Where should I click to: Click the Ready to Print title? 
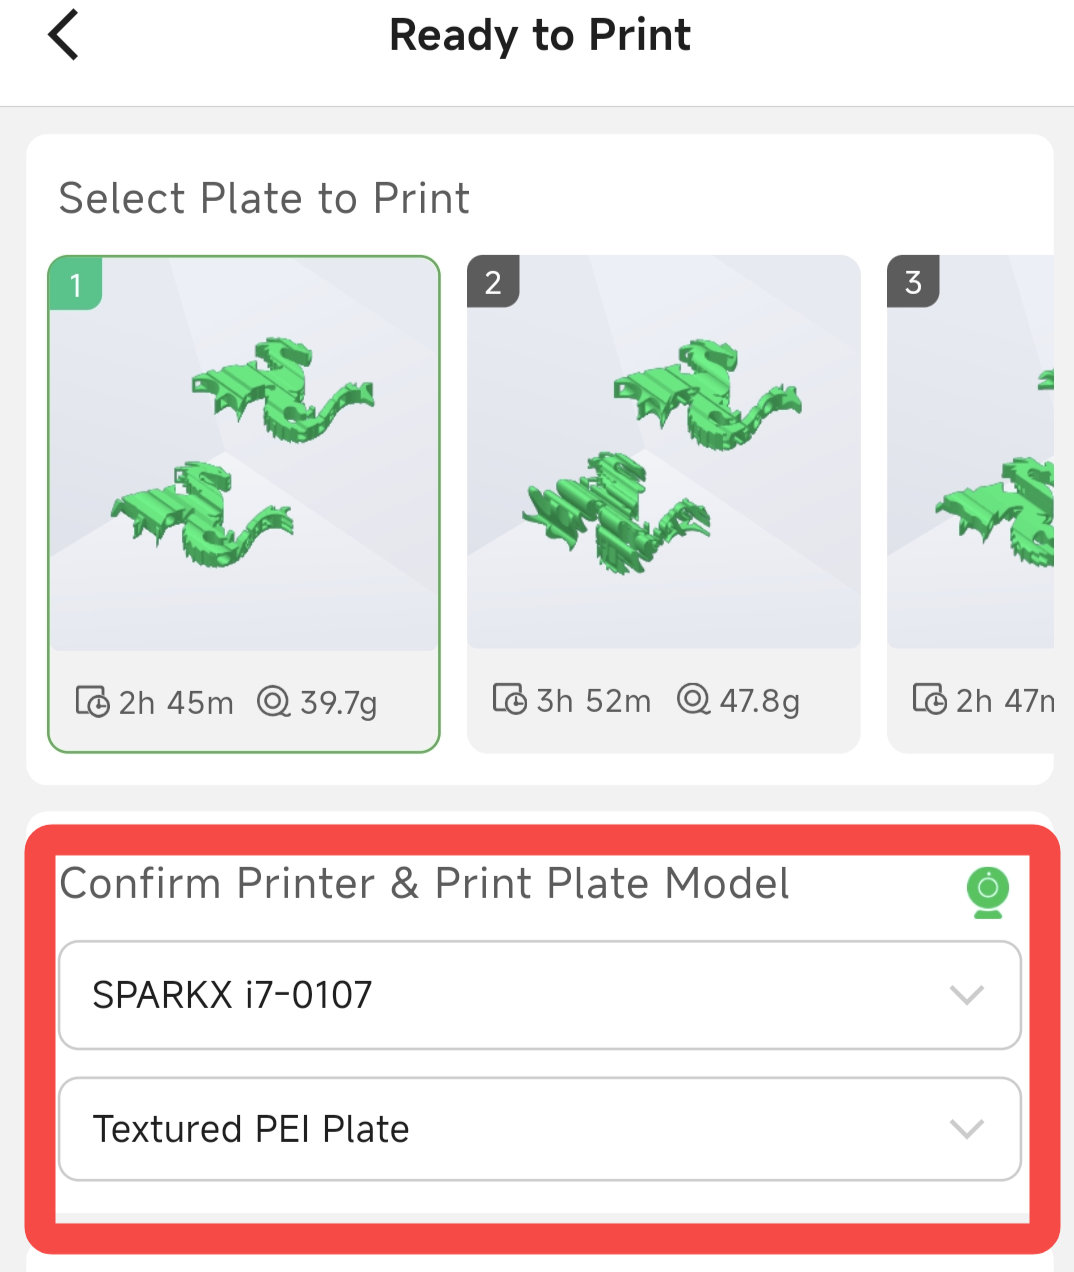540,35
